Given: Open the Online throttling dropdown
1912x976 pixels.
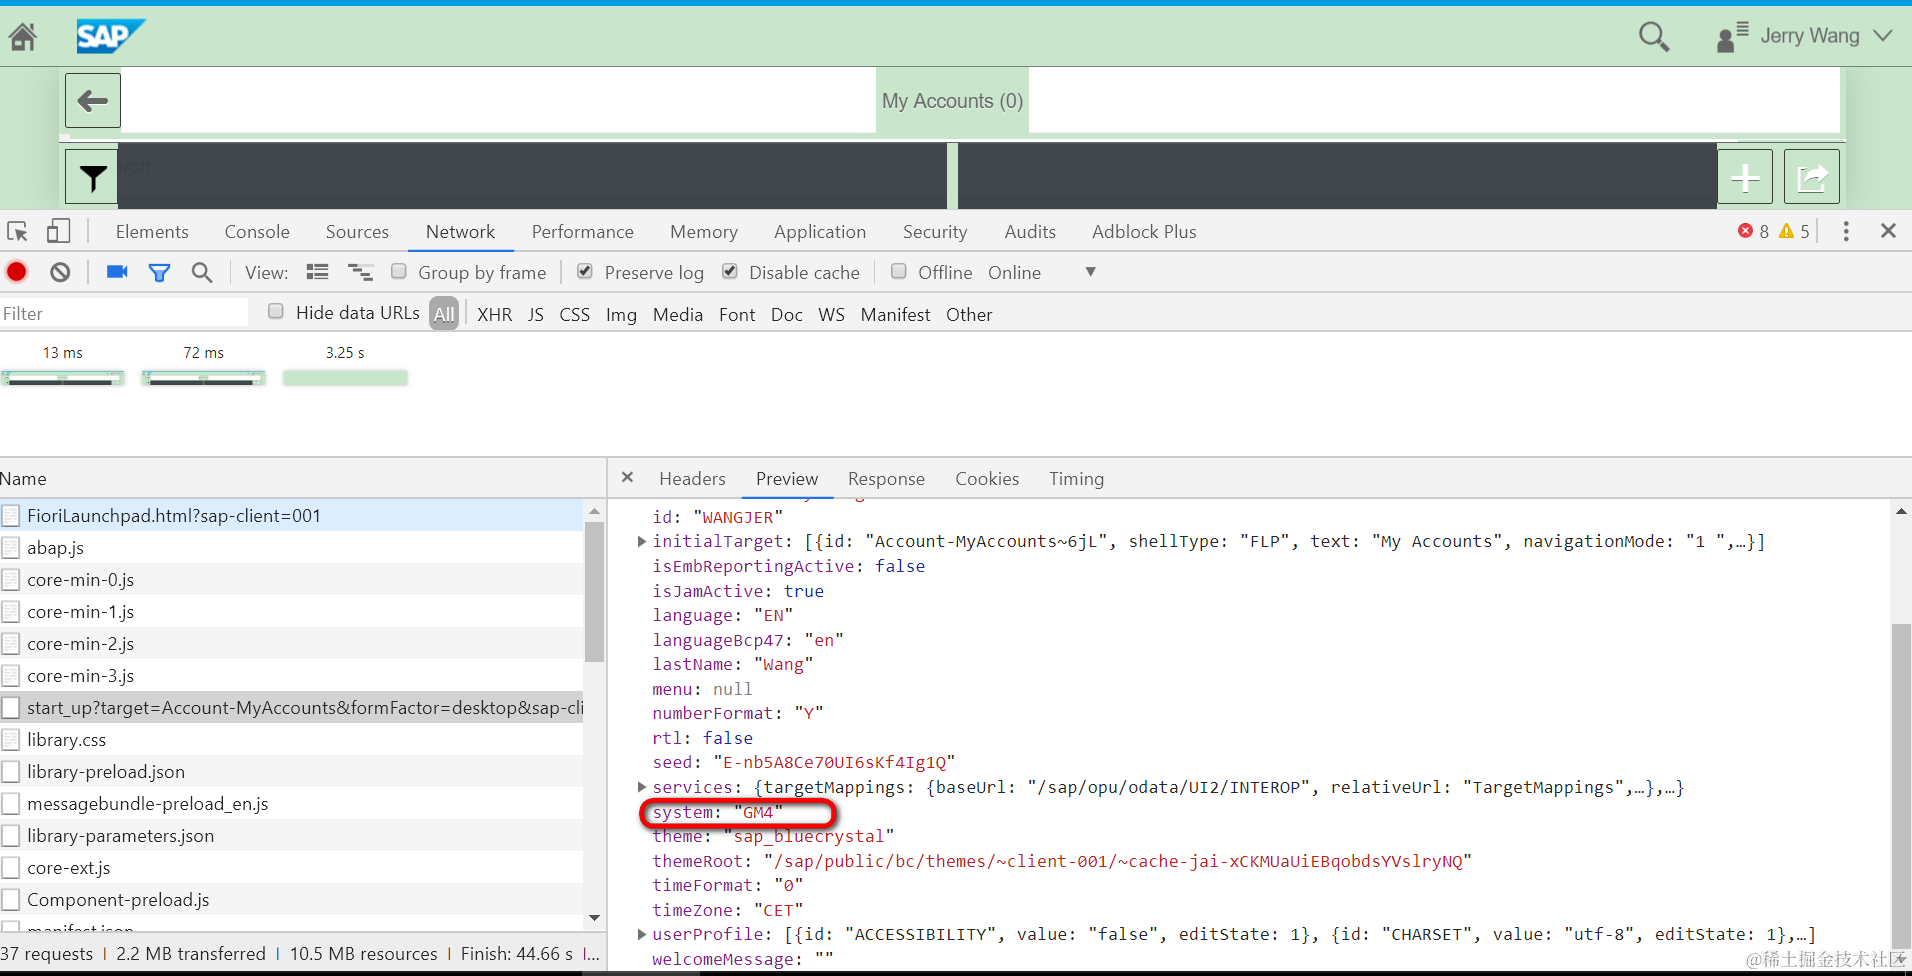Looking at the screenshot, I should point(1042,272).
